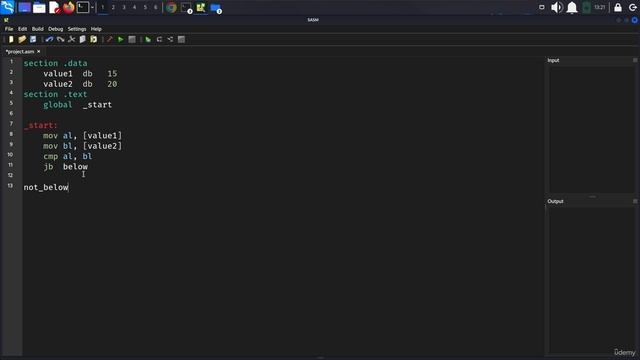This screenshot has width=640, height=360.
Task: Switch to workspace 4
Action: pyautogui.click(x=134, y=7)
